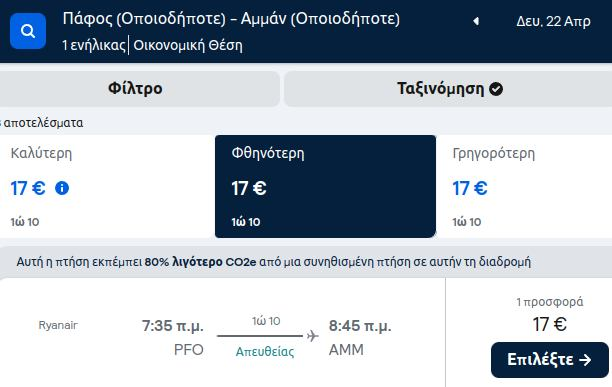Click Οικονομική Θέση cabin class
Screen dimensions: 612x387
(188, 45)
